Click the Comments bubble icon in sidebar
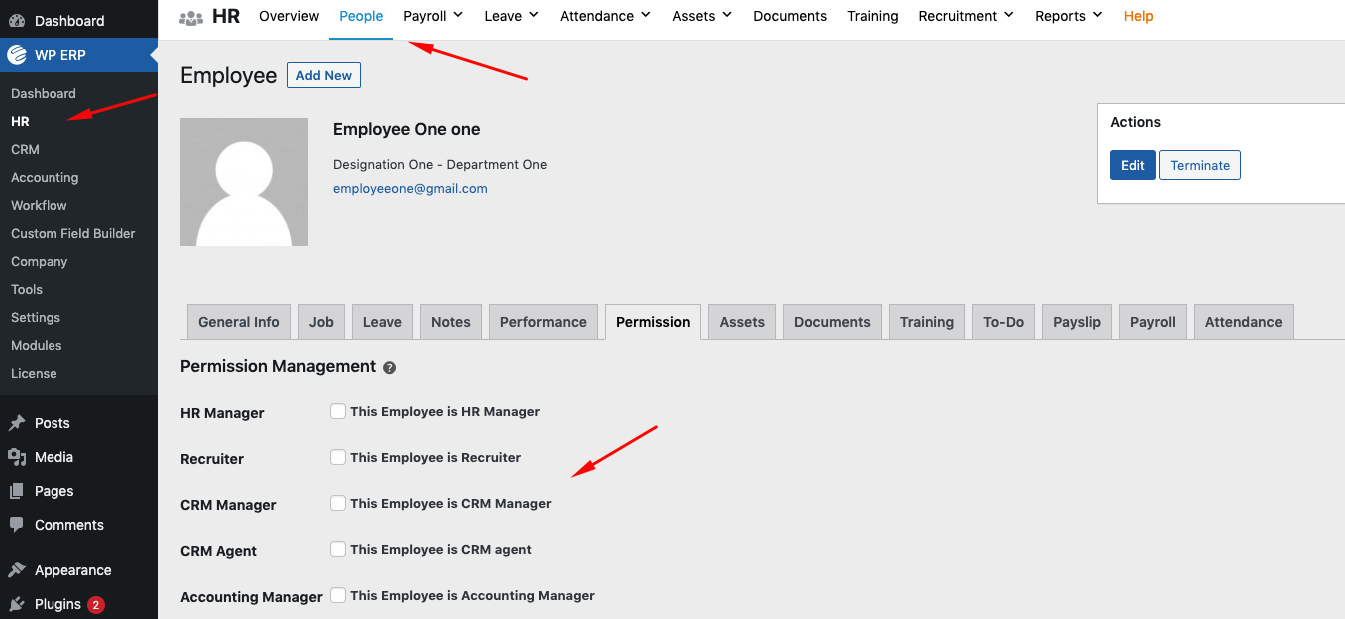The width and height of the screenshot is (1345, 619). click(x=18, y=525)
